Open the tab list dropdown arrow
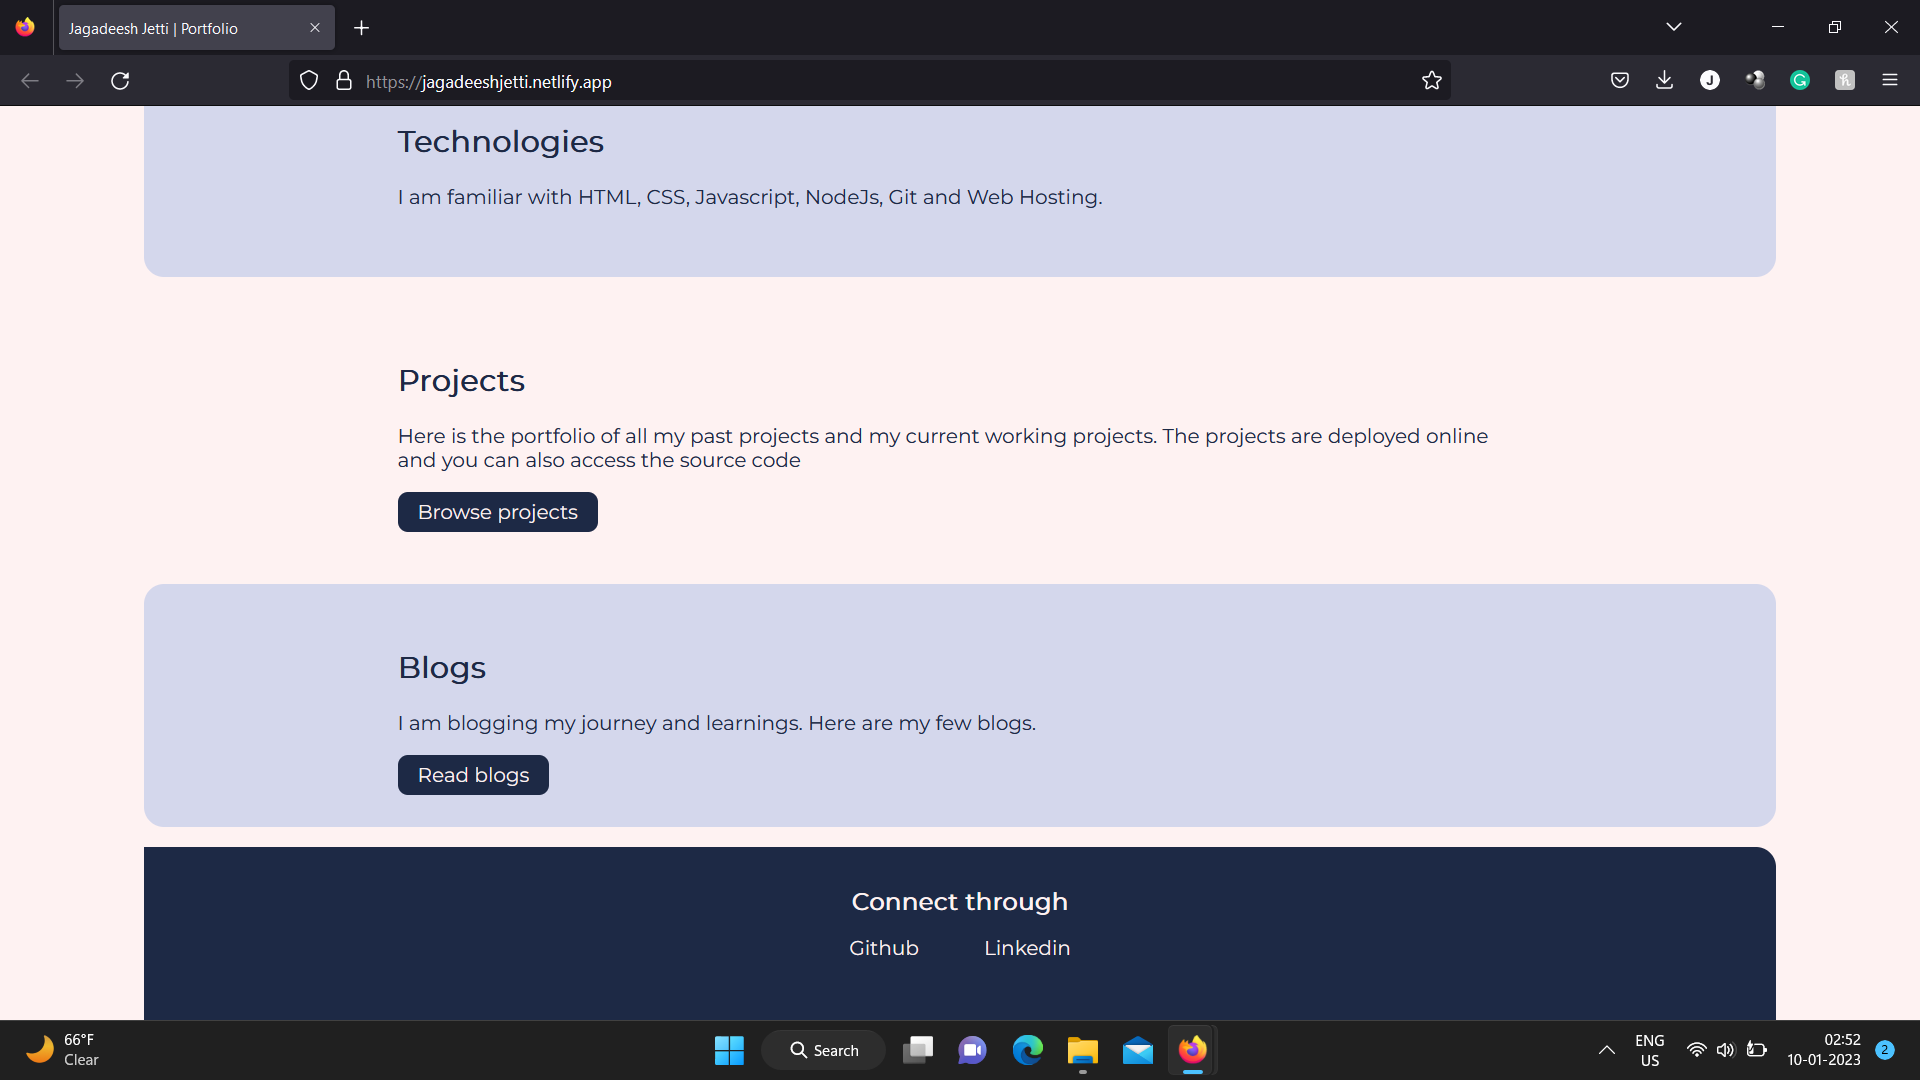Screen dimensions: 1920x1080 click(1674, 27)
